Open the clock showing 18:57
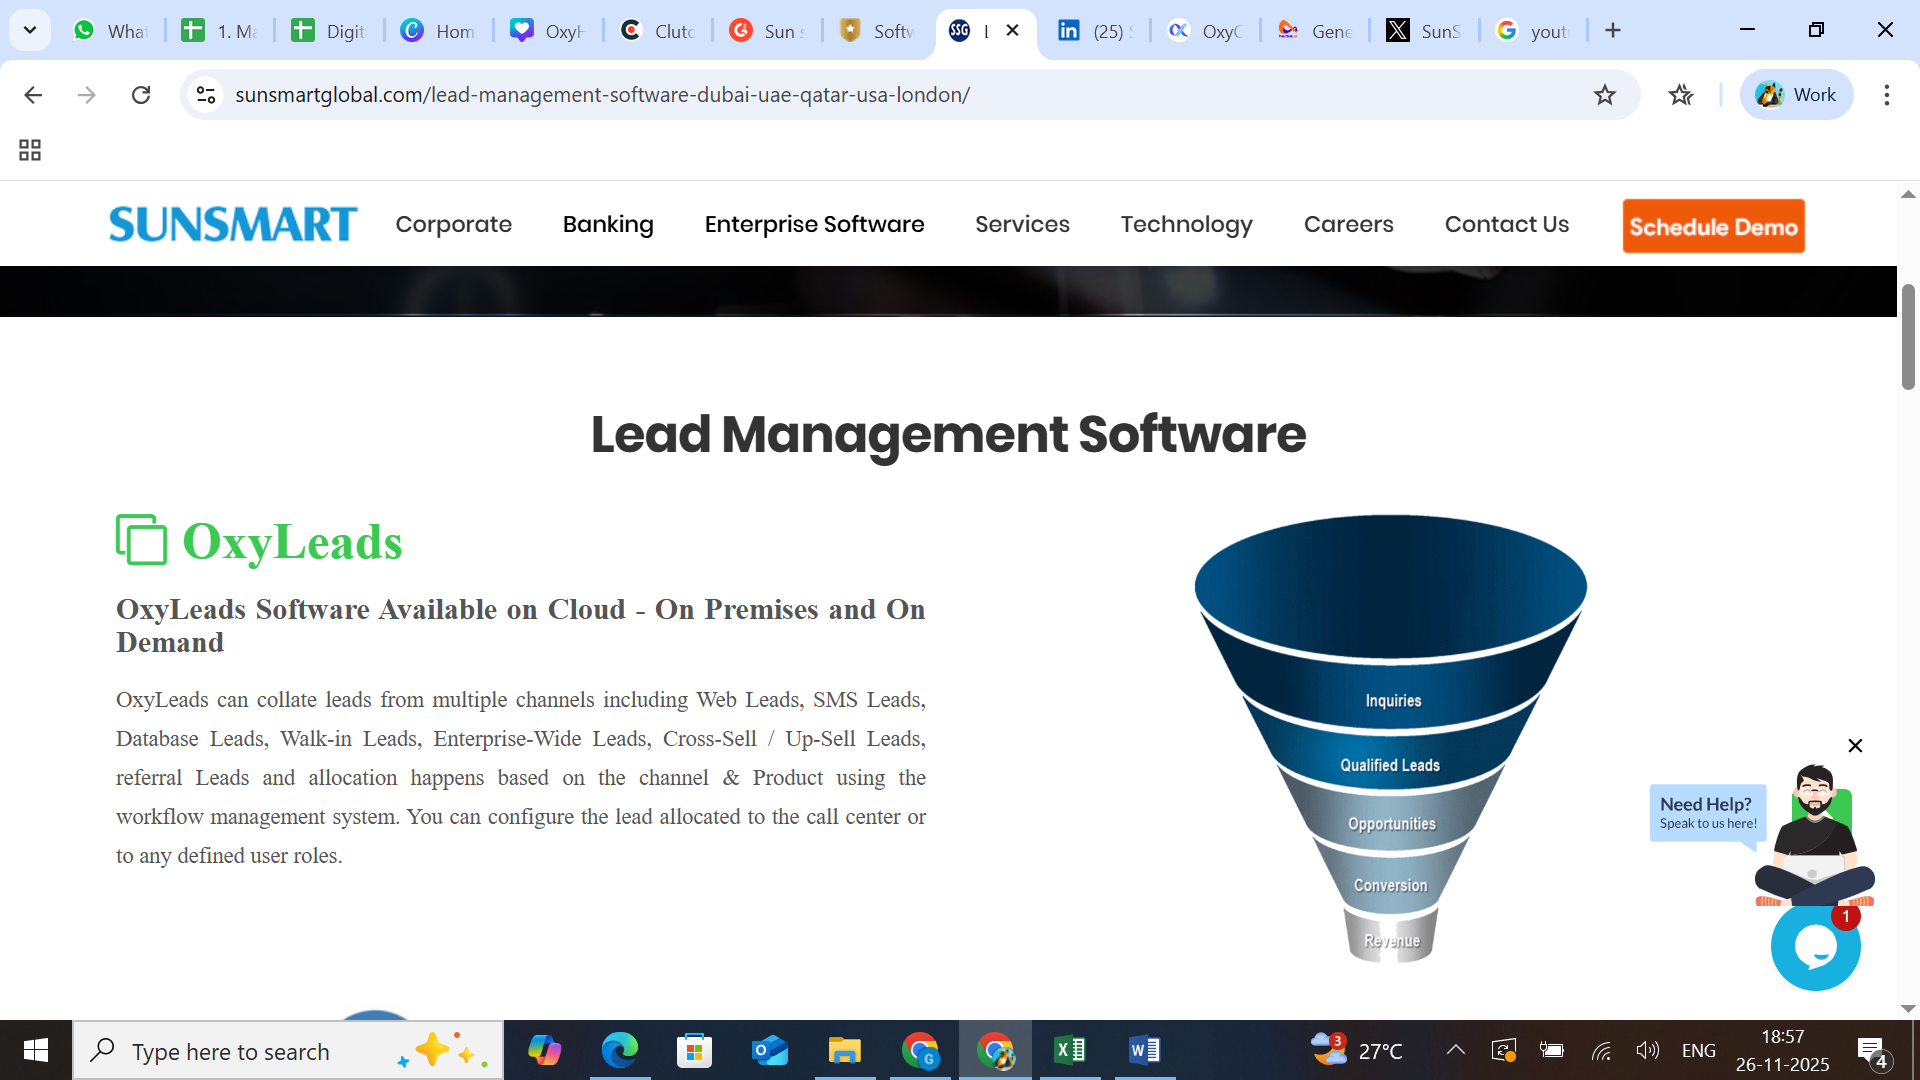The width and height of the screenshot is (1920, 1080). [1783, 1050]
